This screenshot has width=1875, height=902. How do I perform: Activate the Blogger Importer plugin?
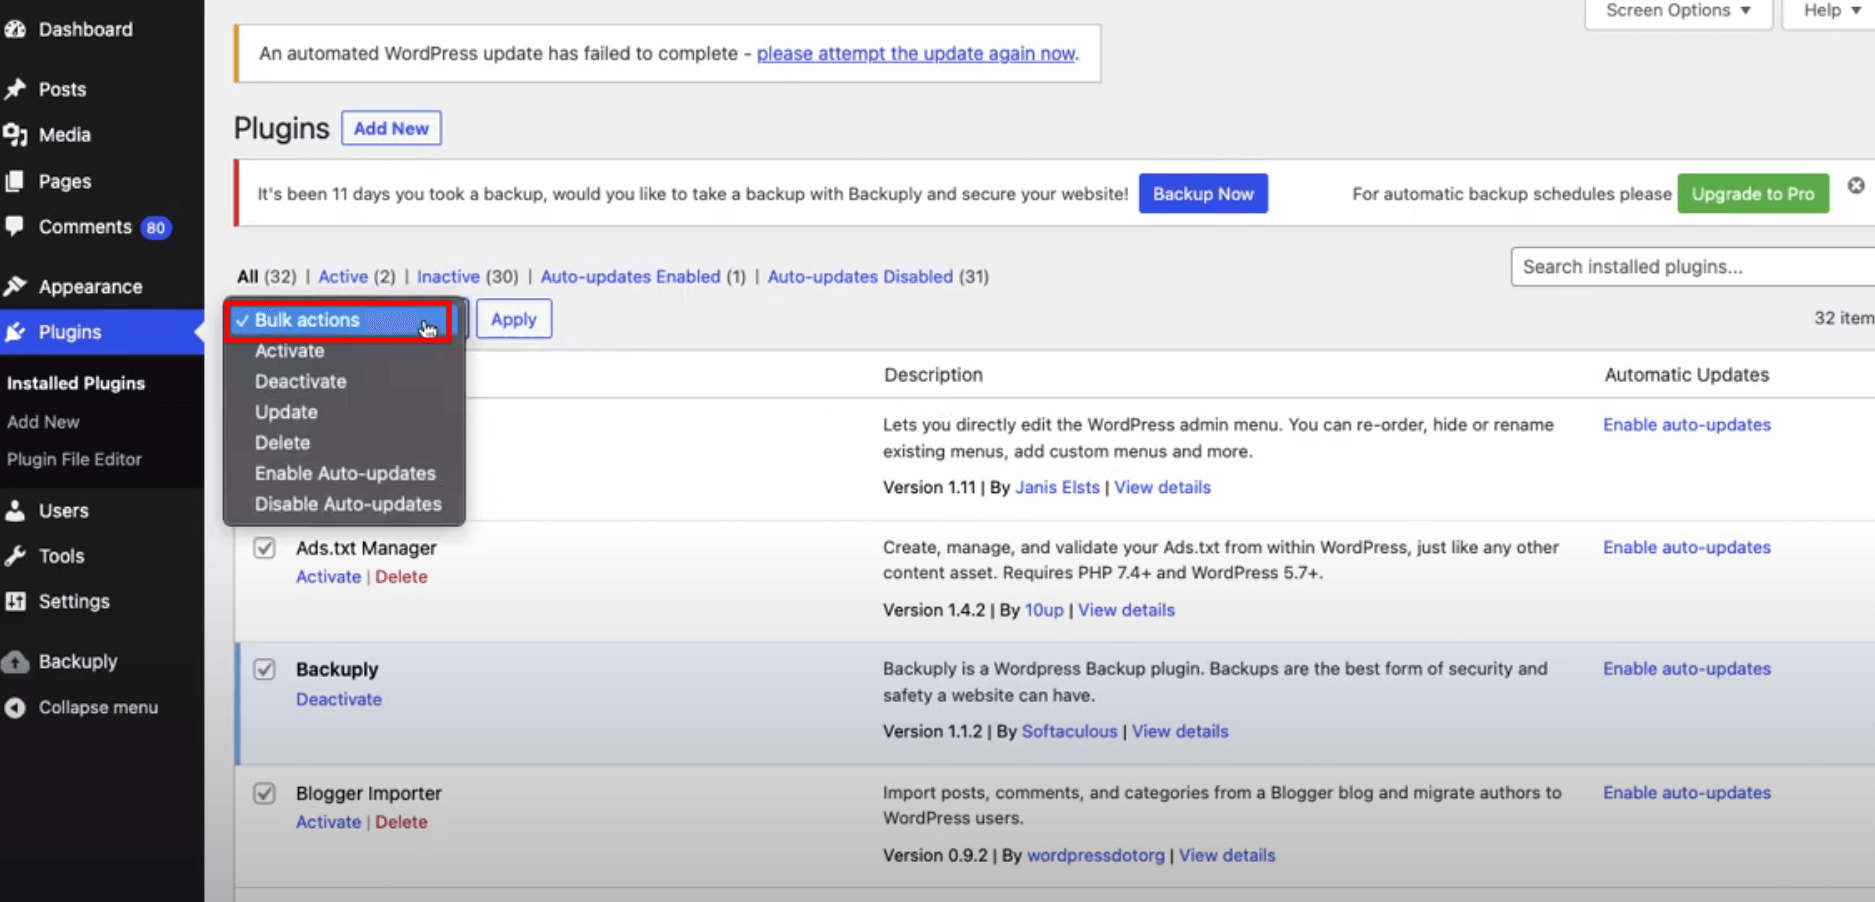tap(328, 822)
